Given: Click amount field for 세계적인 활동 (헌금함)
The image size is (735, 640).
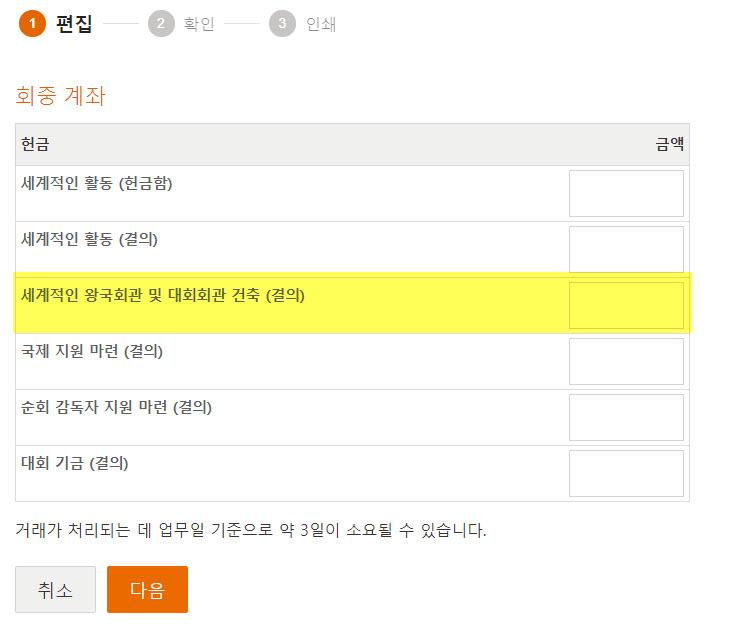Looking at the screenshot, I should [x=626, y=193].
